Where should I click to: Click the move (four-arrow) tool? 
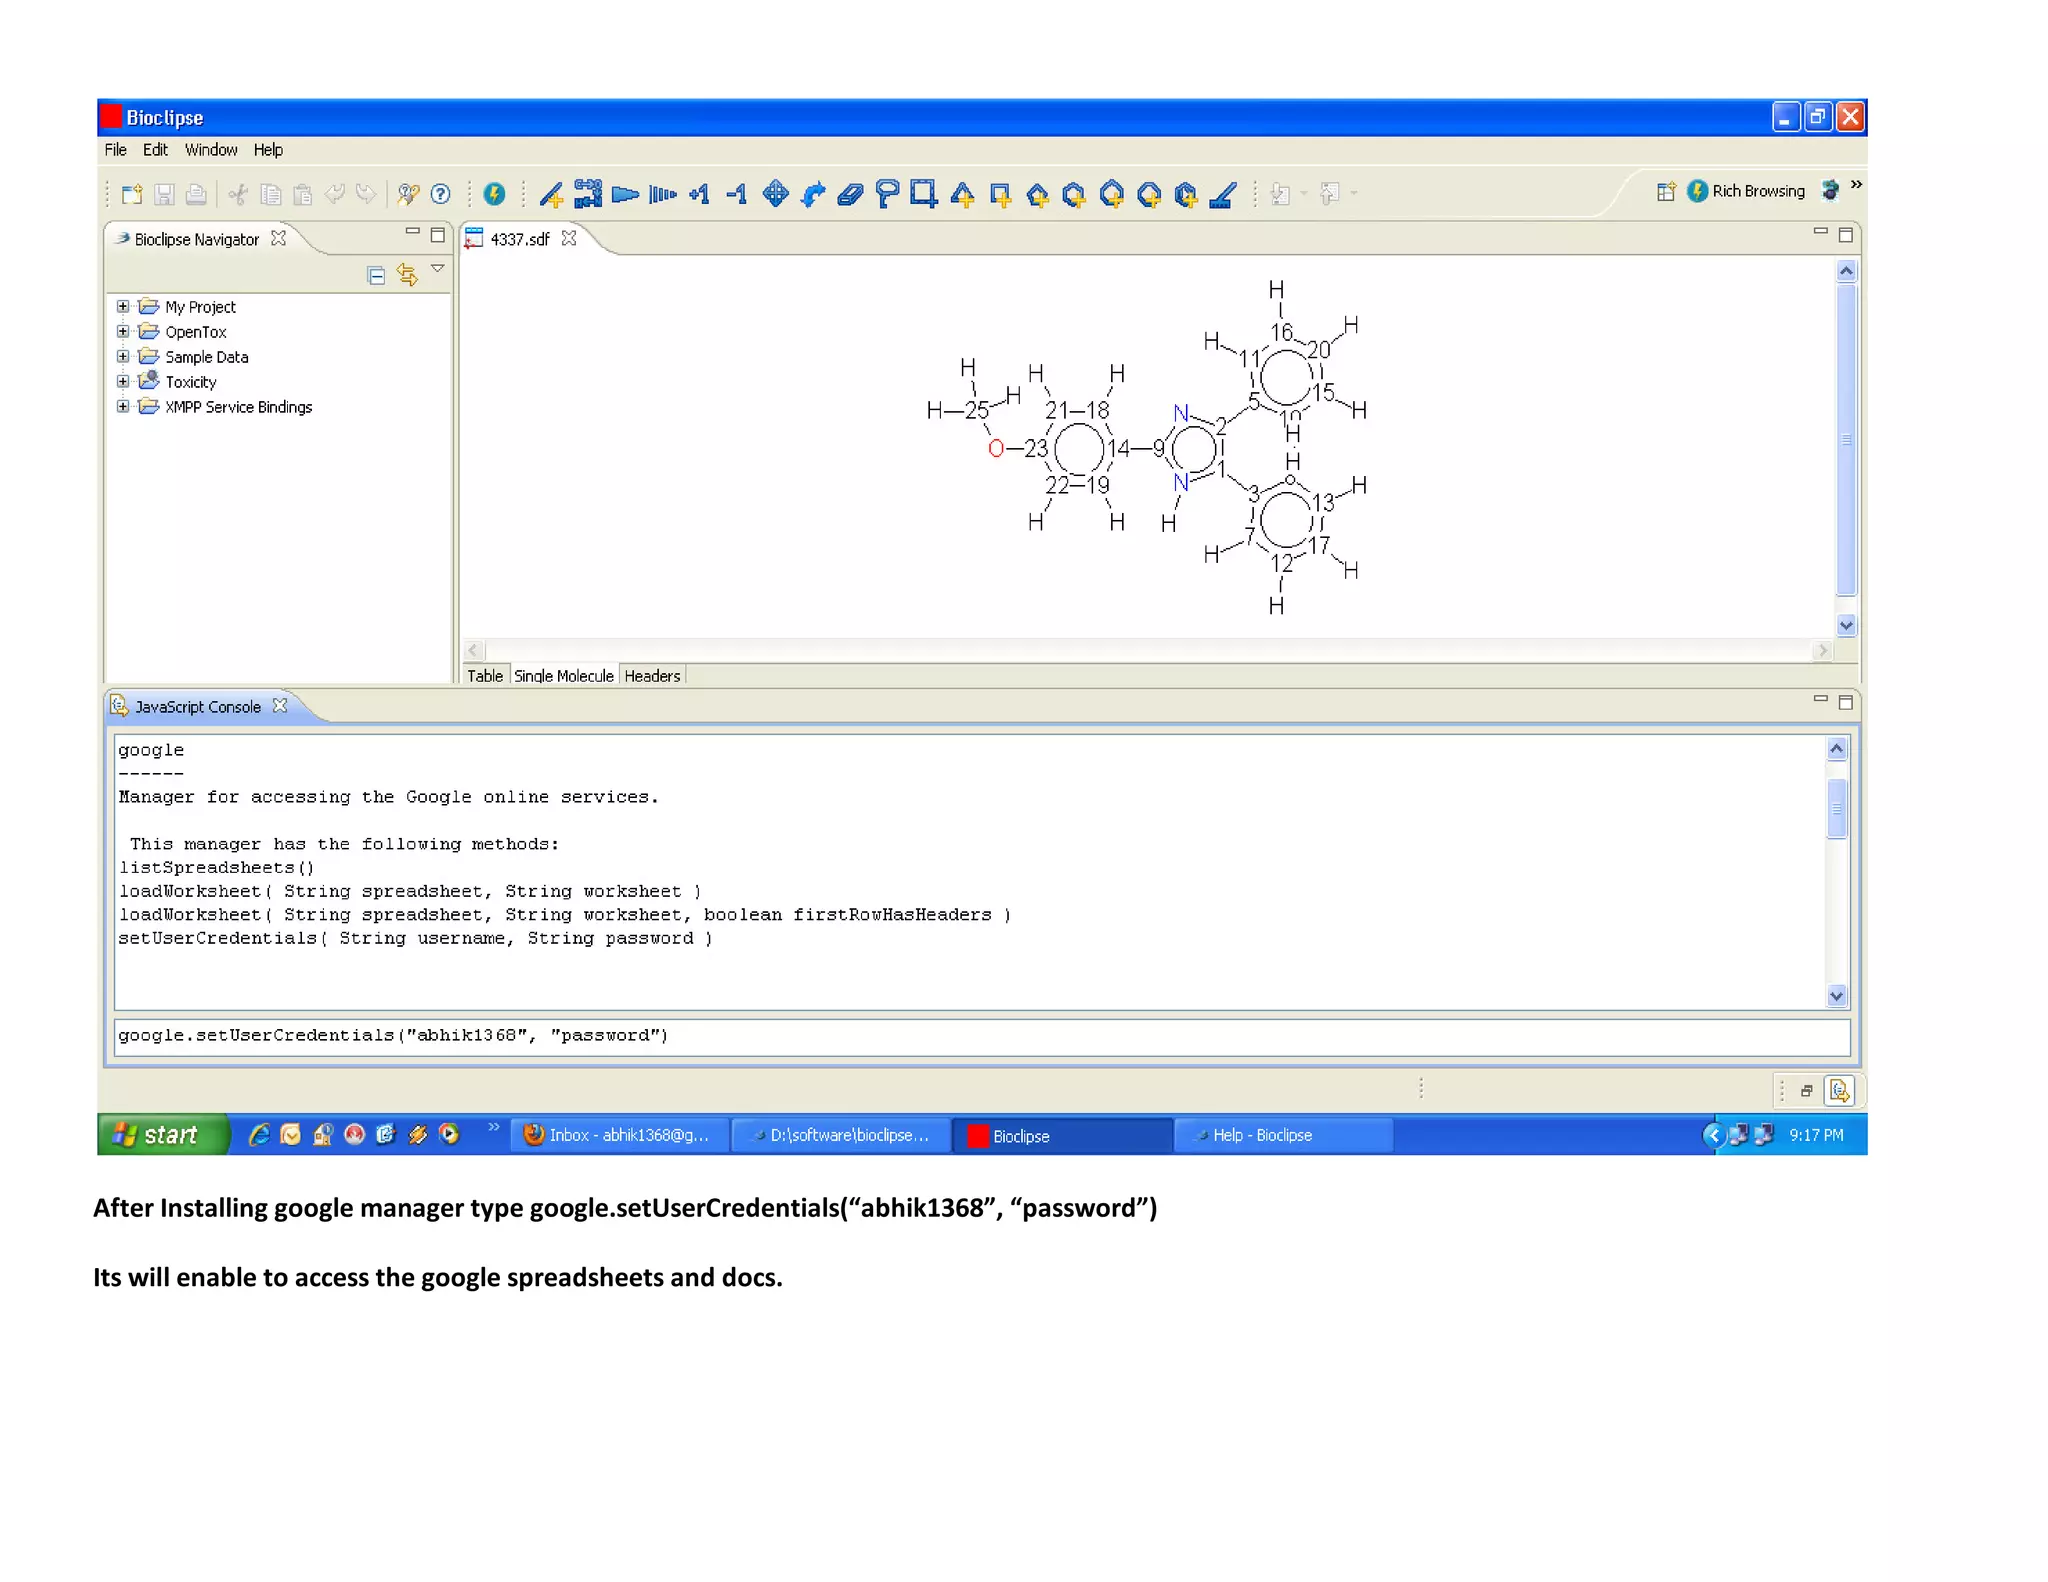[775, 194]
